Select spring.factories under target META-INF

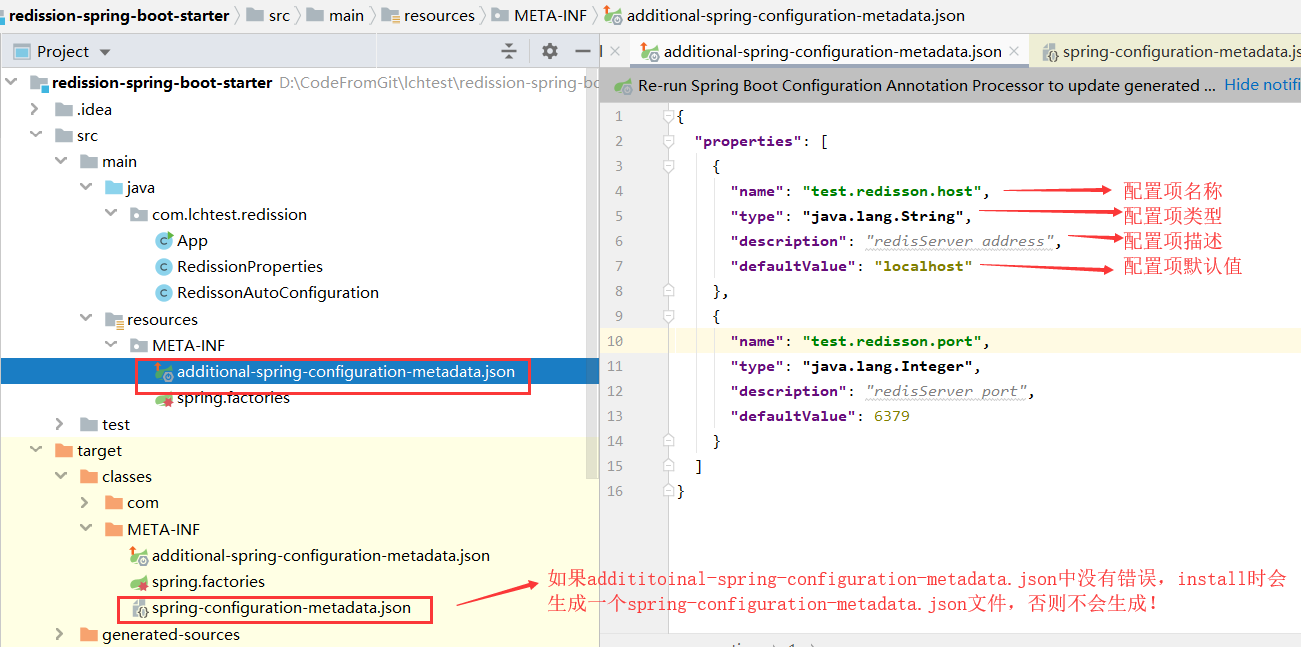(208, 581)
